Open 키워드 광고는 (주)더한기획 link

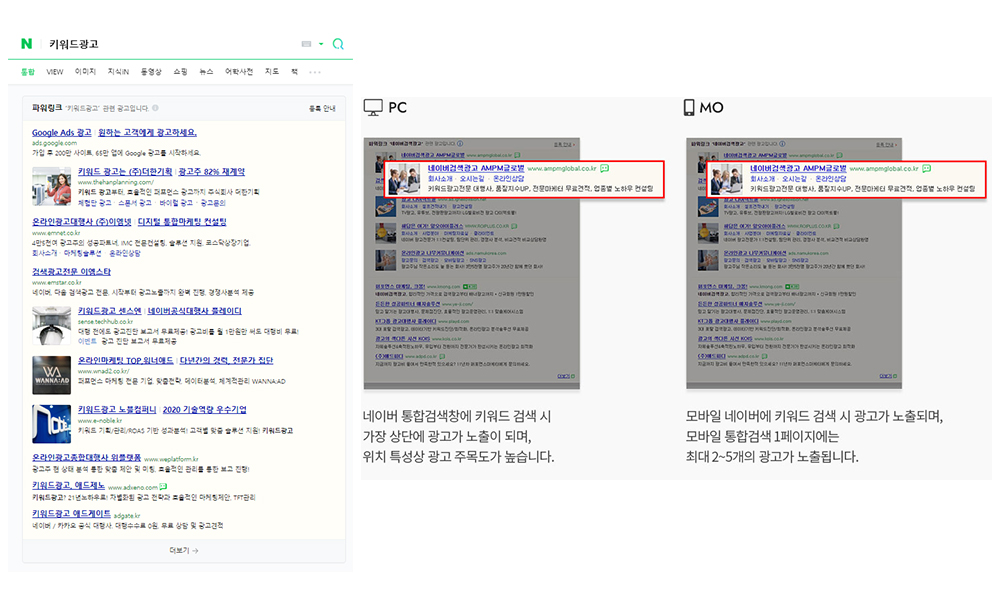pos(125,172)
